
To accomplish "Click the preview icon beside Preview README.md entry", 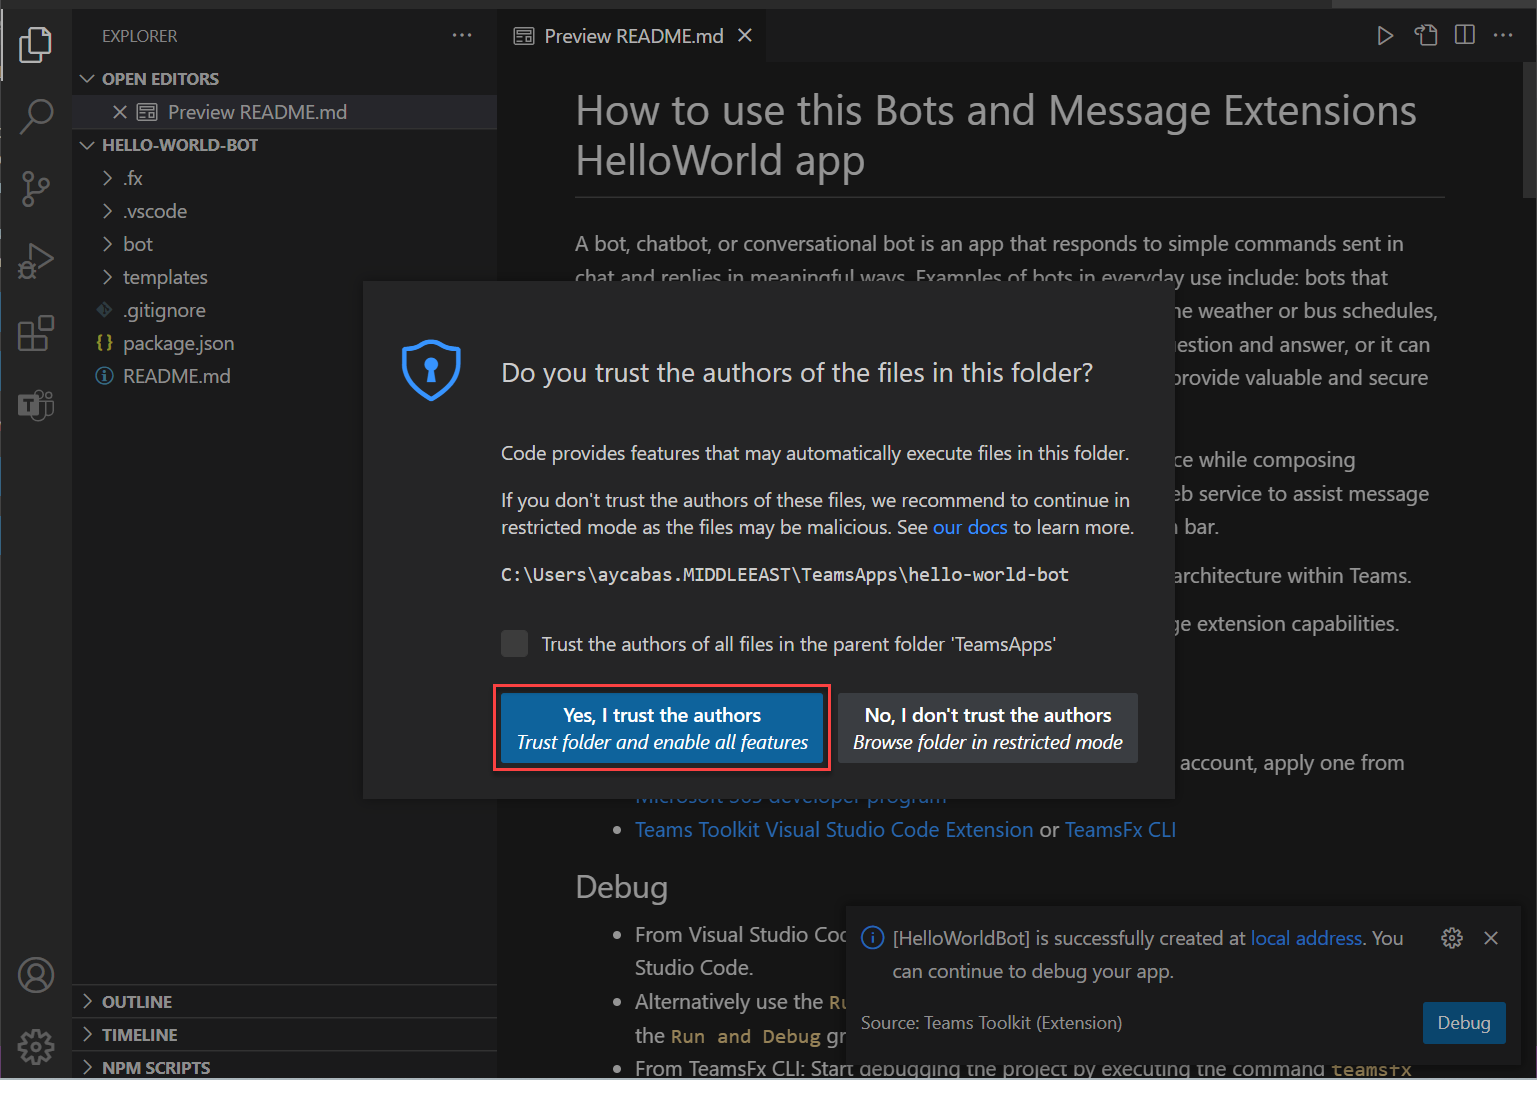I will click(147, 112).
